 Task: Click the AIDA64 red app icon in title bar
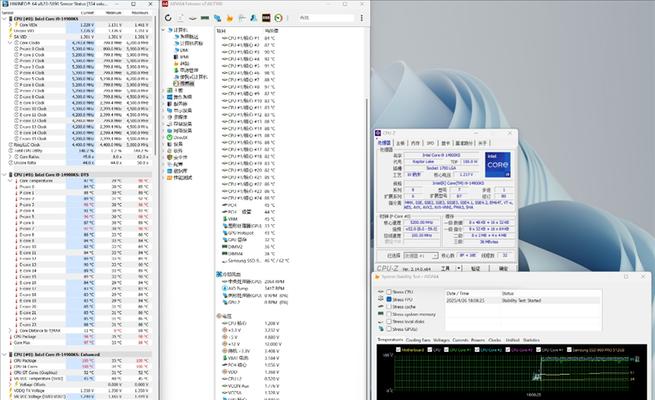tap(165, 4)
